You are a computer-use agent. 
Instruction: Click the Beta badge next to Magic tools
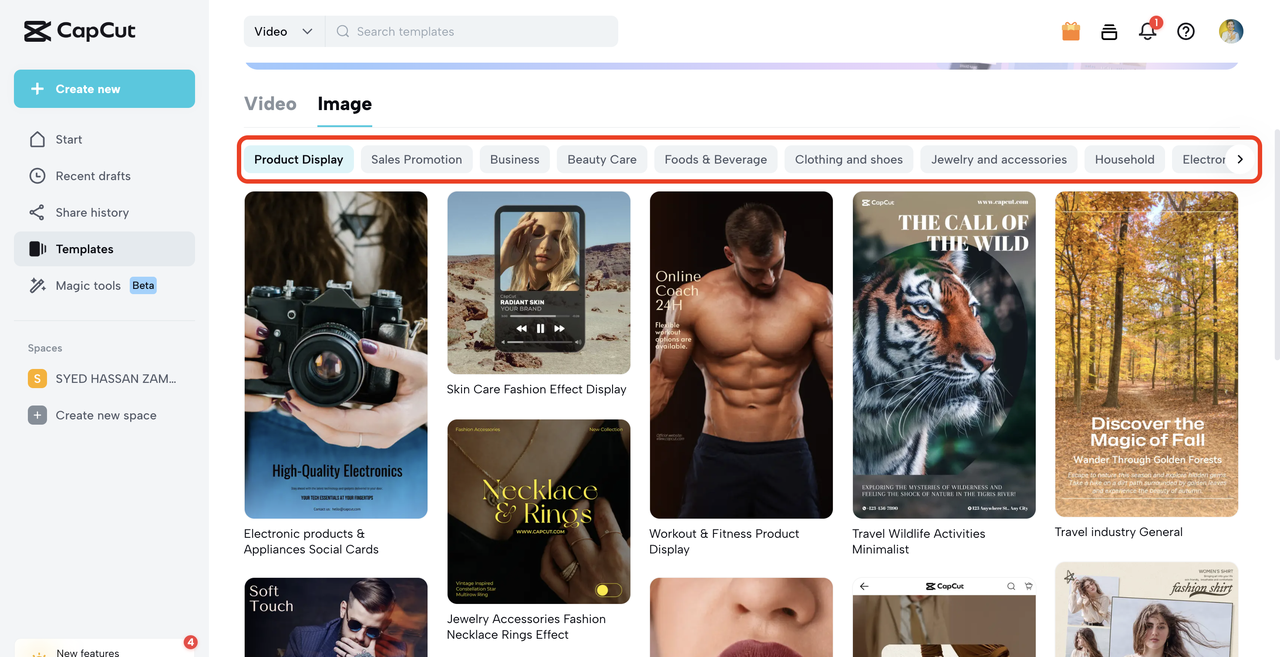coord(143,285)
